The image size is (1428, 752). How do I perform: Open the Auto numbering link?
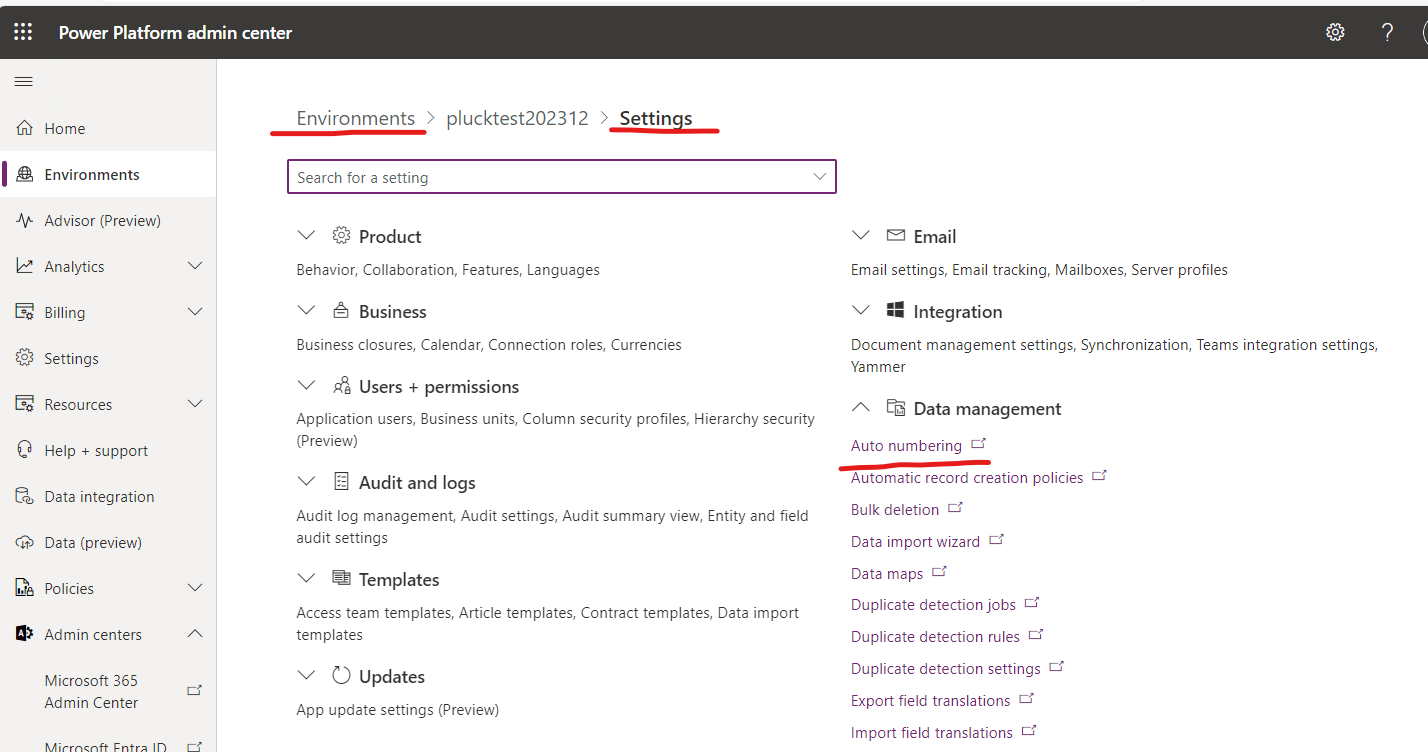(x=906, y=445)
